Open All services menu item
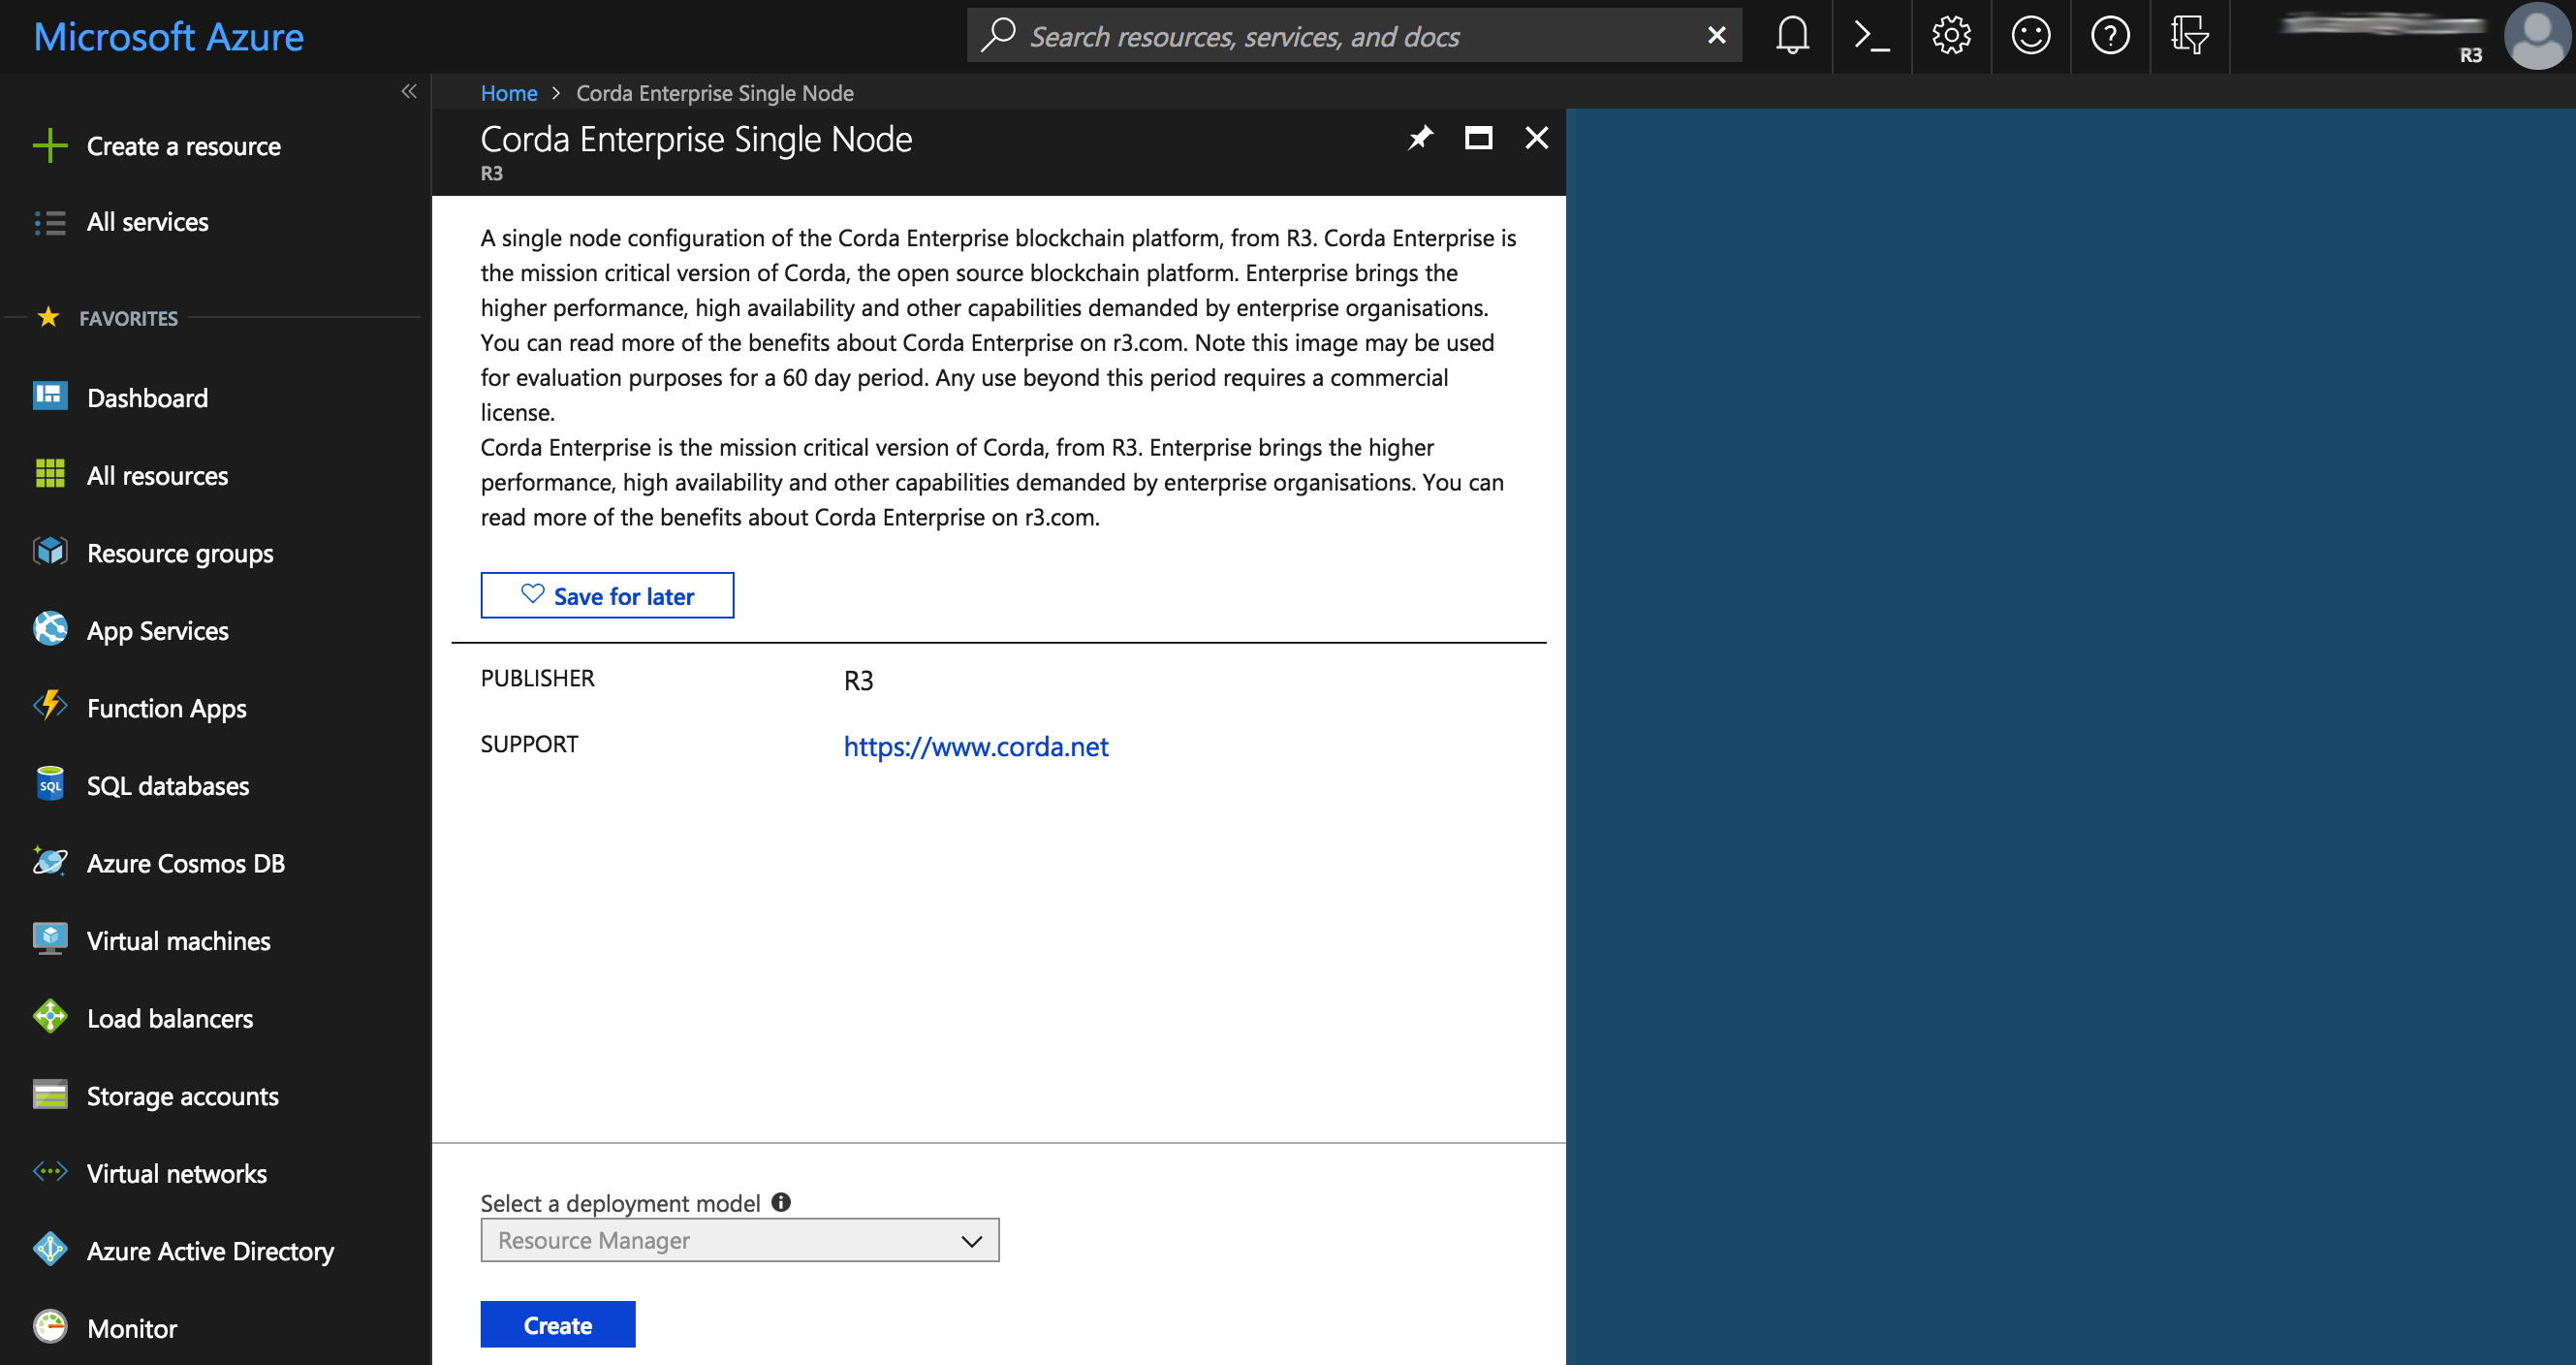2576x1365 pixels. [x=148, y=222]
